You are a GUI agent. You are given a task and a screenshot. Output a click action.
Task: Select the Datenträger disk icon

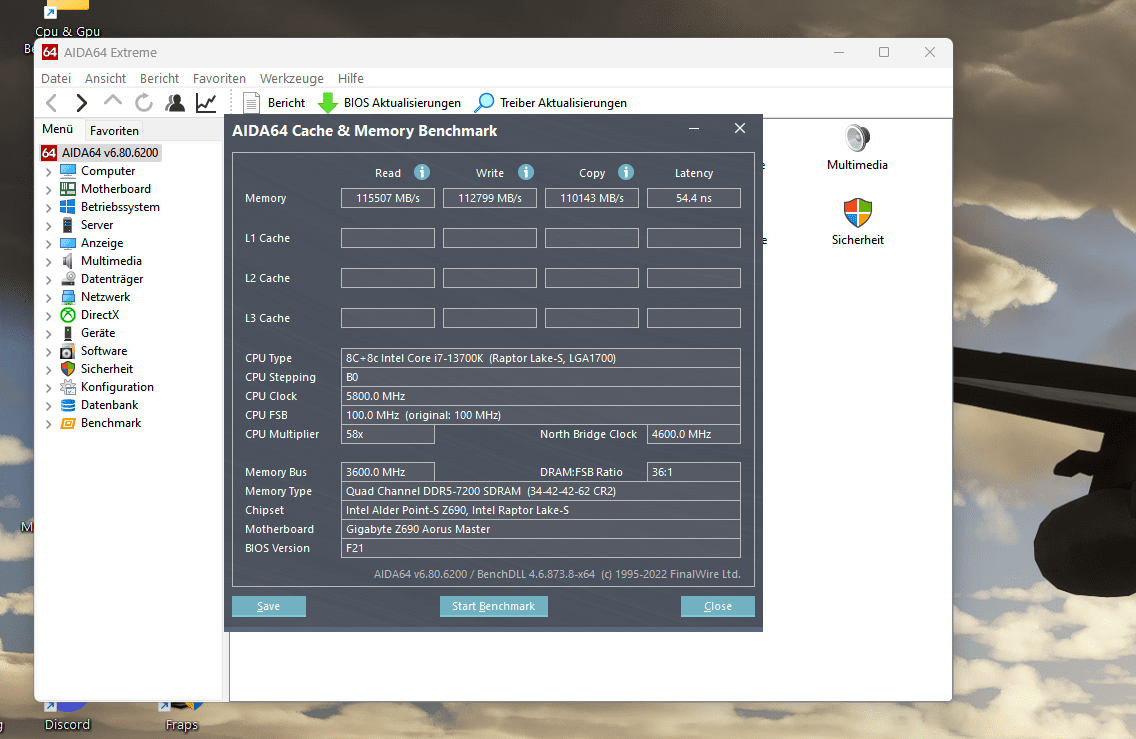[68, 279]
